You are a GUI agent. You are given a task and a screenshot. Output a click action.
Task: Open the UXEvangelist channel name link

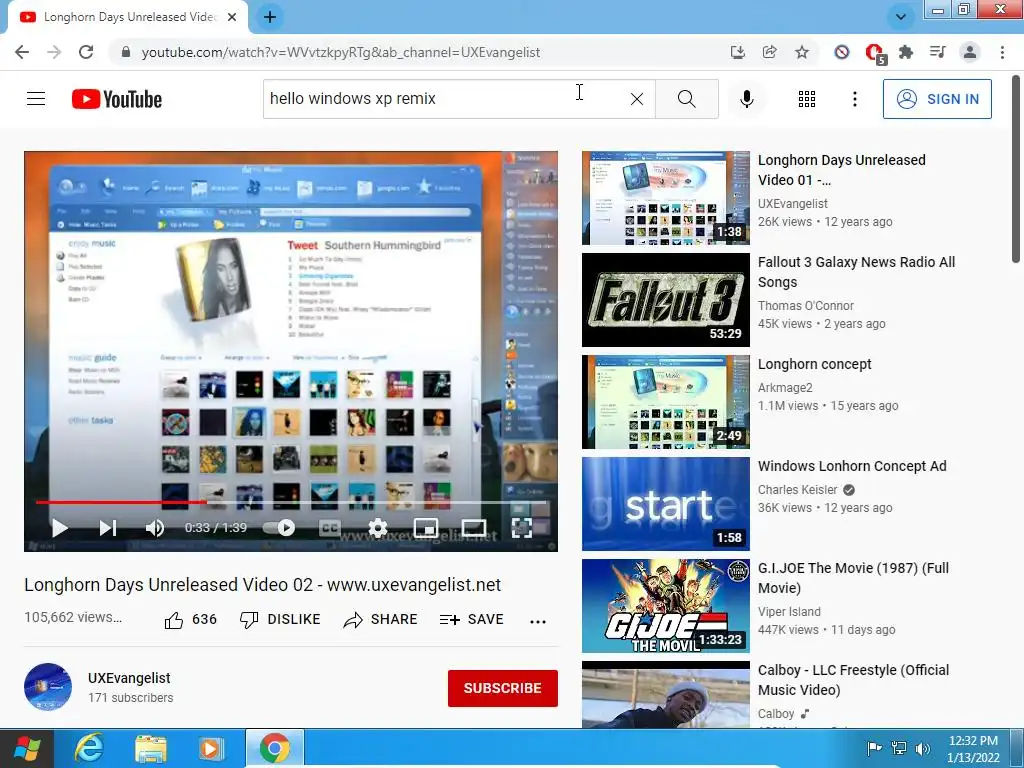point(129,678)
